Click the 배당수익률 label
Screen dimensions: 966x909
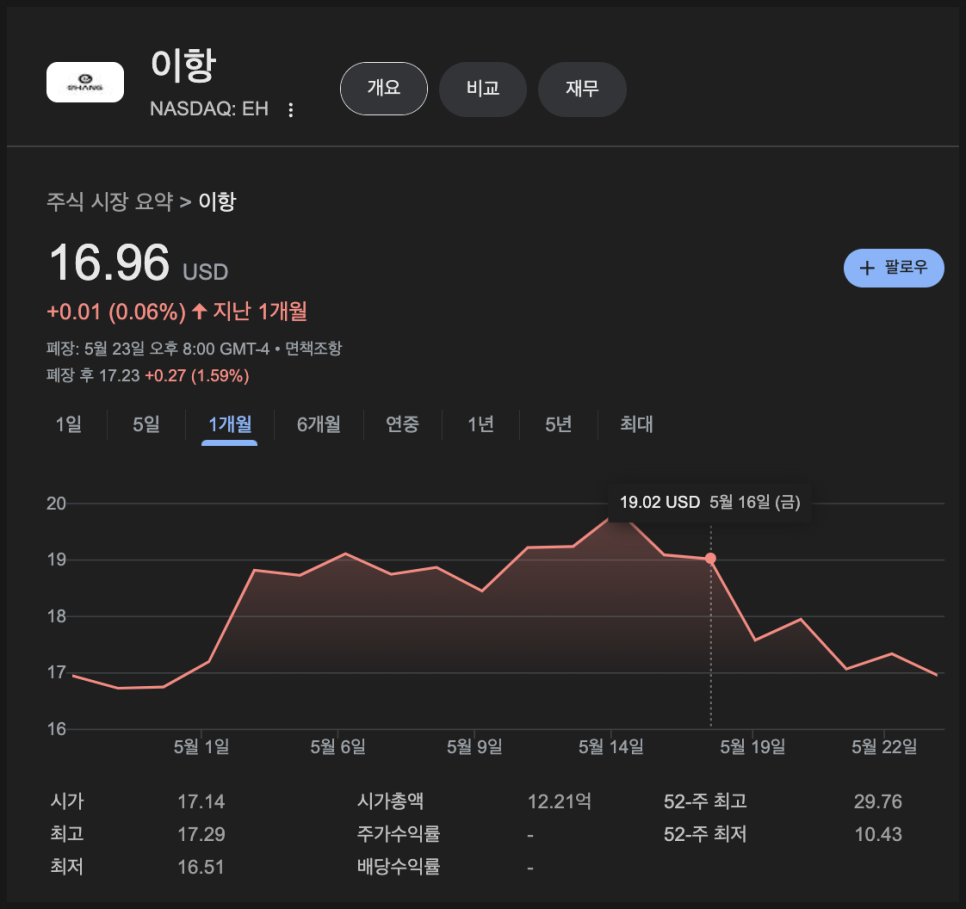pyautogui.click(x=399, y=867)
